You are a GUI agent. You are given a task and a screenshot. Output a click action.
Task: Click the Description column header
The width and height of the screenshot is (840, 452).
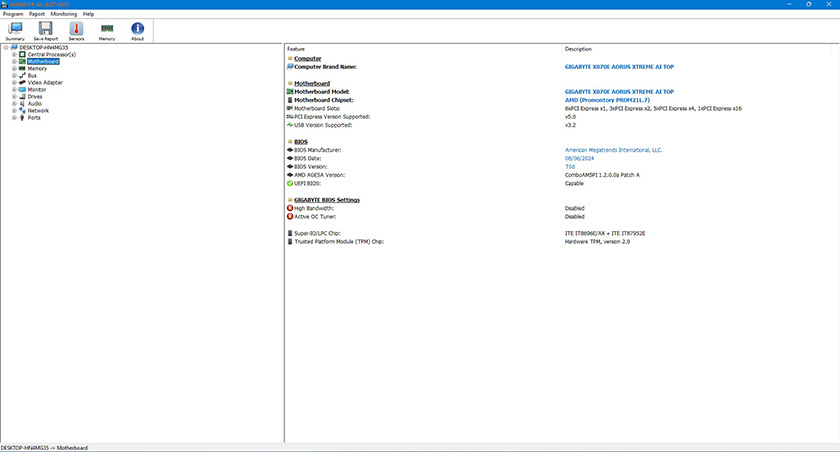click(x=578, y=48)
